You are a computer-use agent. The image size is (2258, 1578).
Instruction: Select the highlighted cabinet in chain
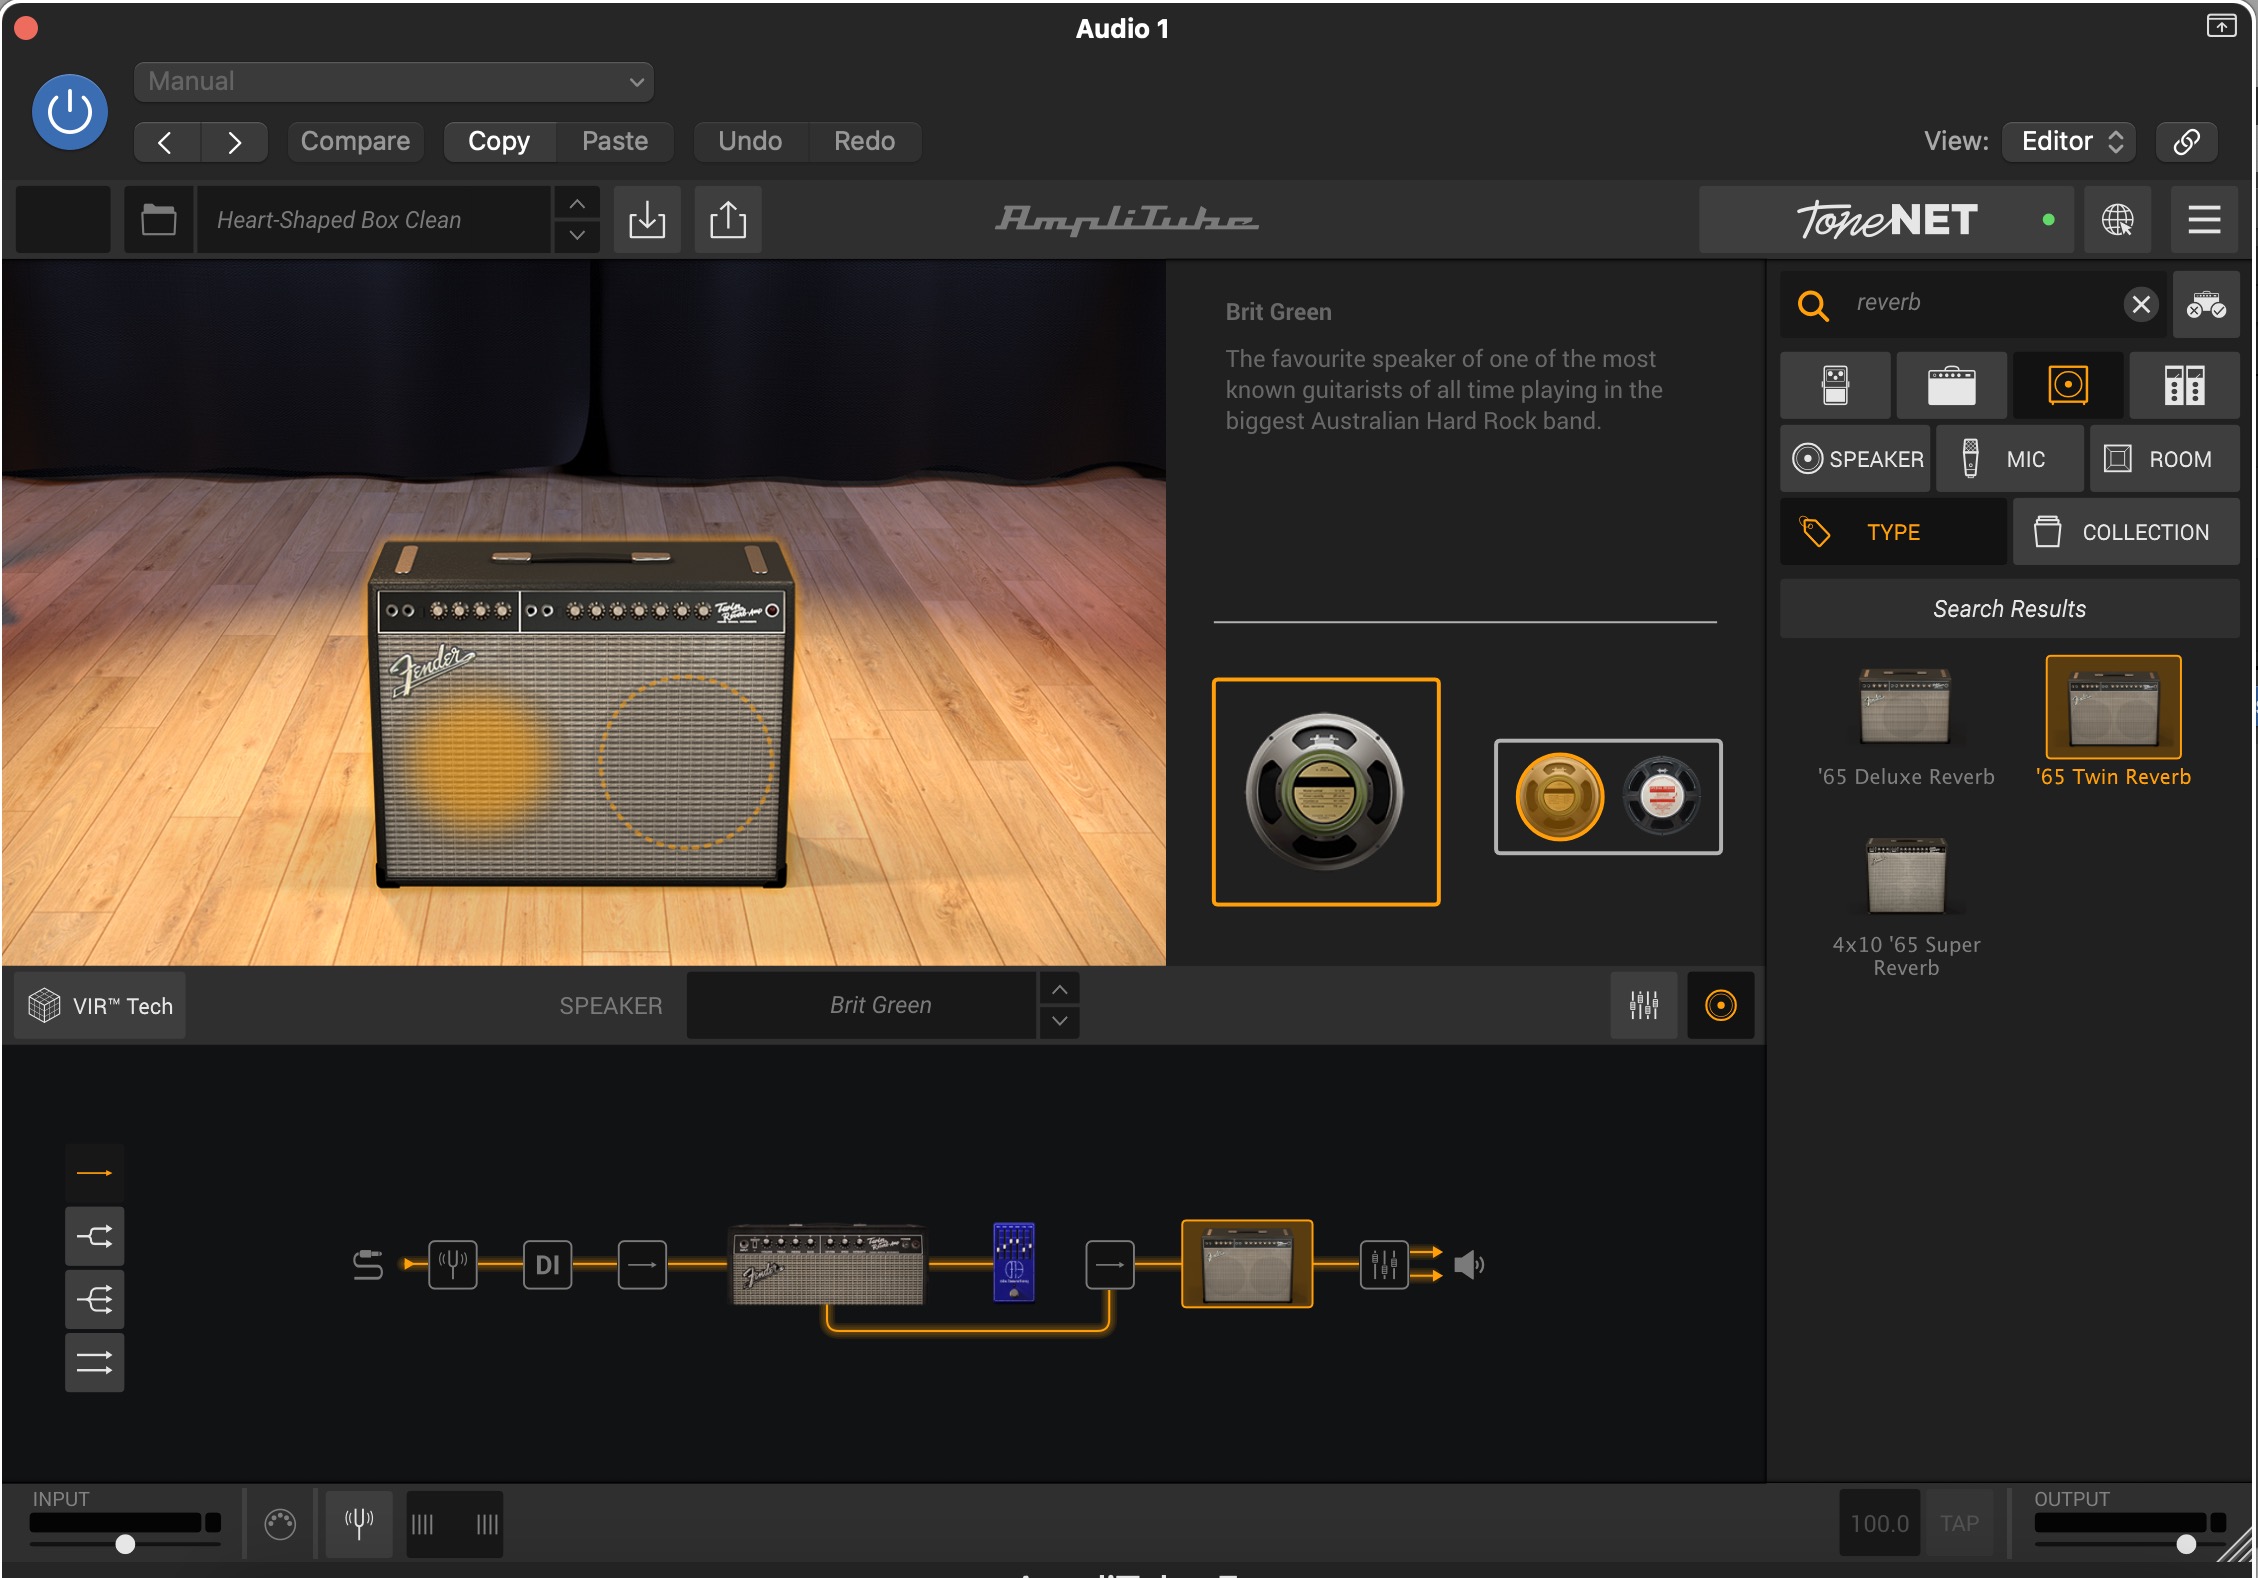[1247, 1264]
